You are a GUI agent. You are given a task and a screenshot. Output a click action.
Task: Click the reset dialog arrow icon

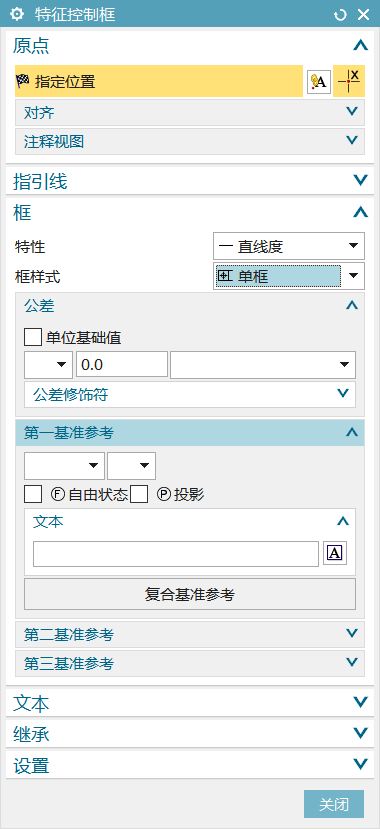pyautogui.click(x=340, y=15)
